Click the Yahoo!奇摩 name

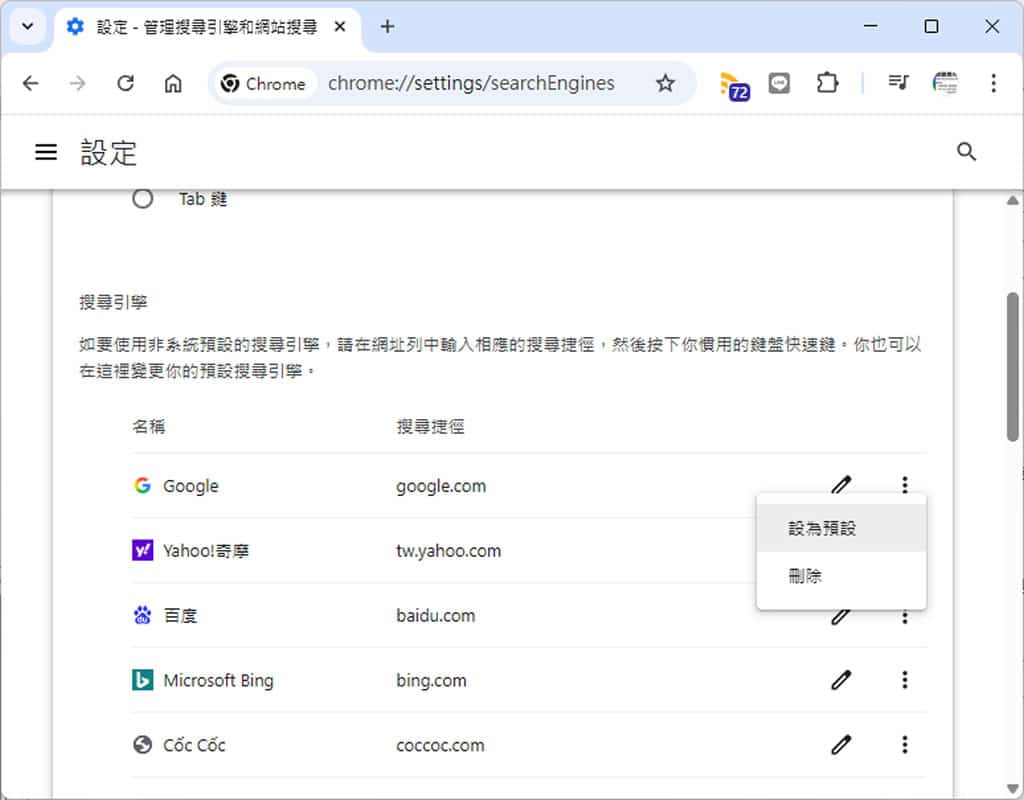[206, 551]
